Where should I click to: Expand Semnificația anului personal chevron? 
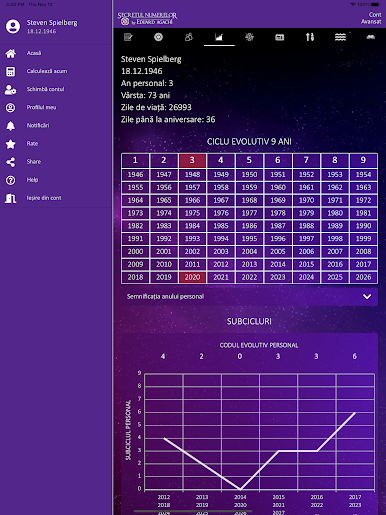tap(367, 296)
